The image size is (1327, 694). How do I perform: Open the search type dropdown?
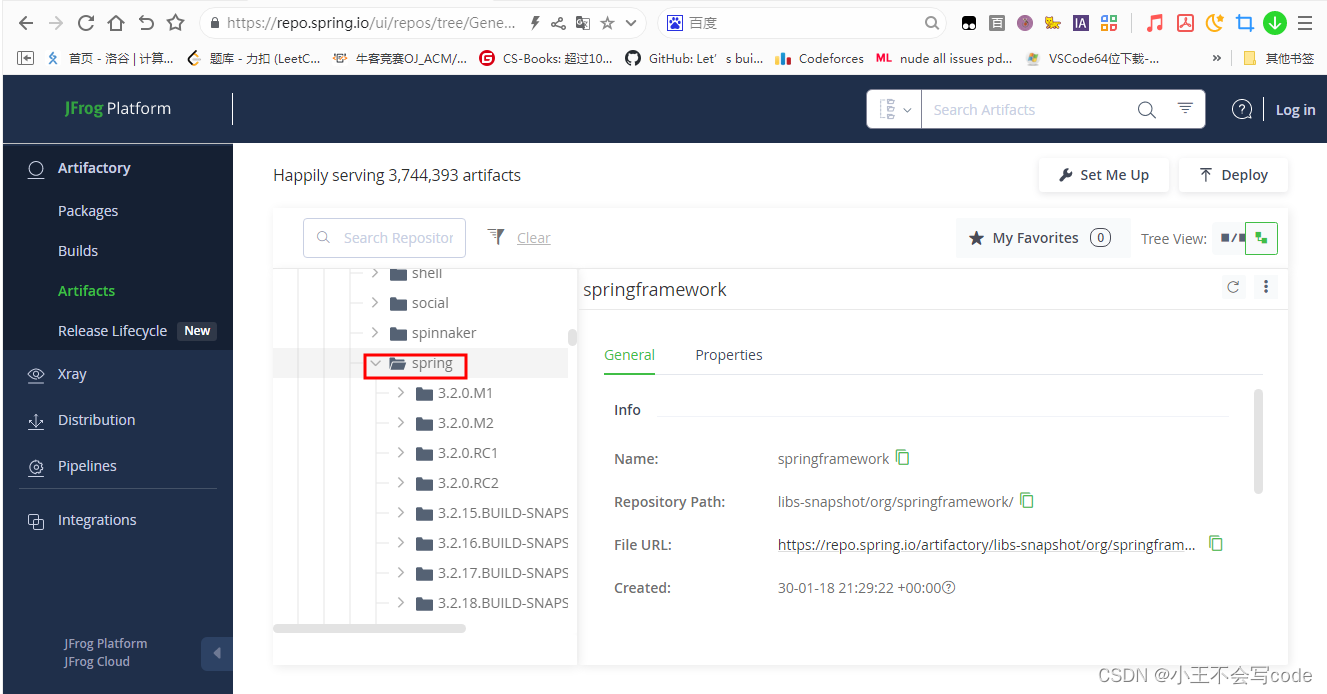point(894,110)
